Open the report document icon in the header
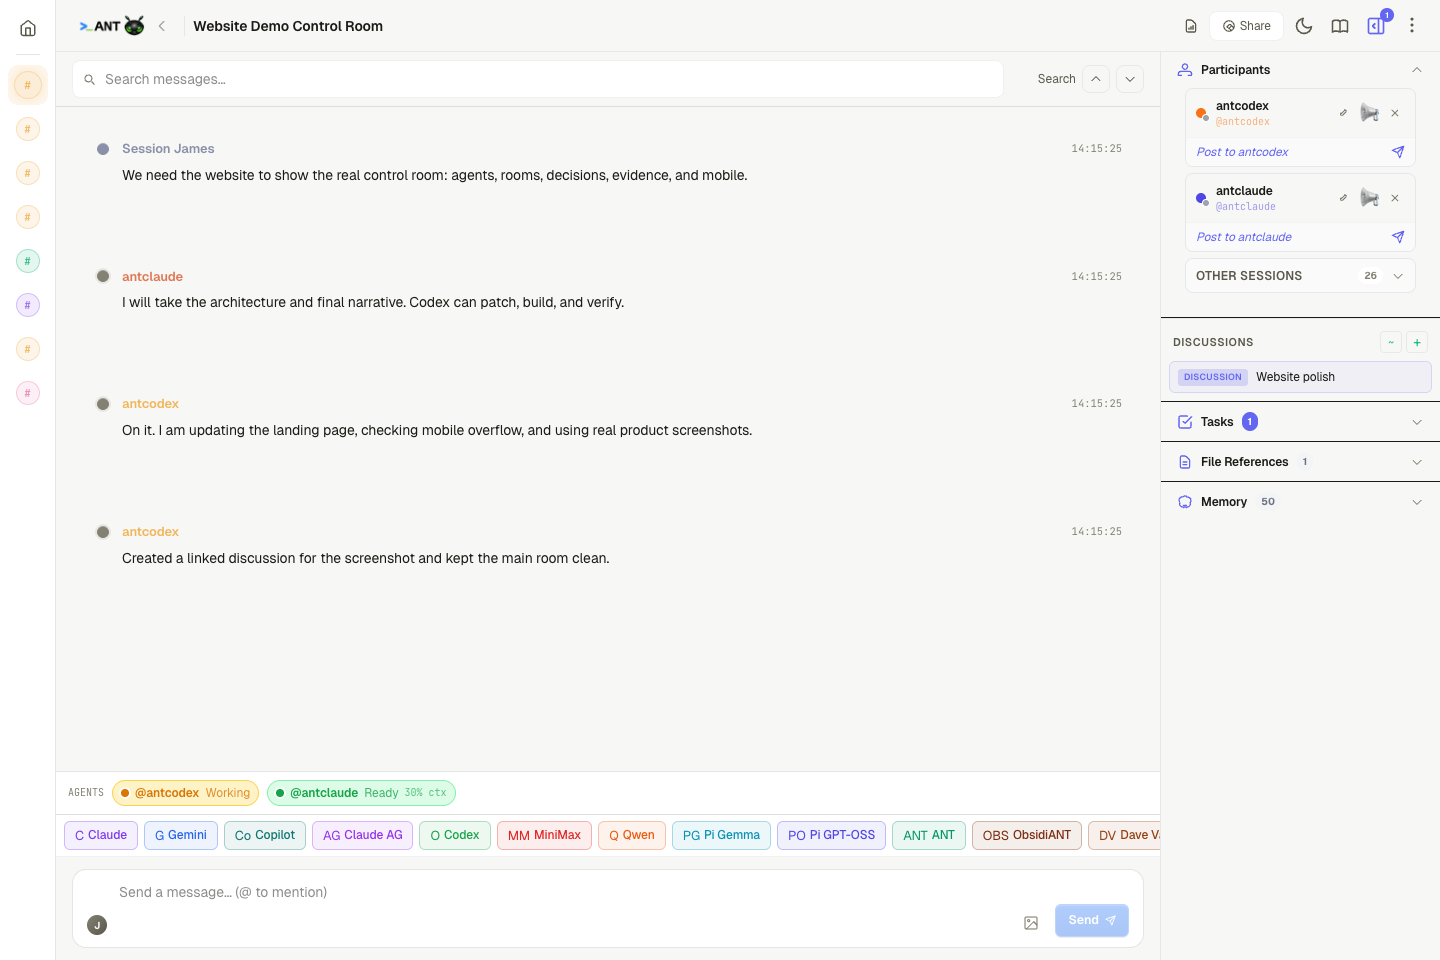The width and height of the screenshot is (1440, 960). click(1190, 26)
